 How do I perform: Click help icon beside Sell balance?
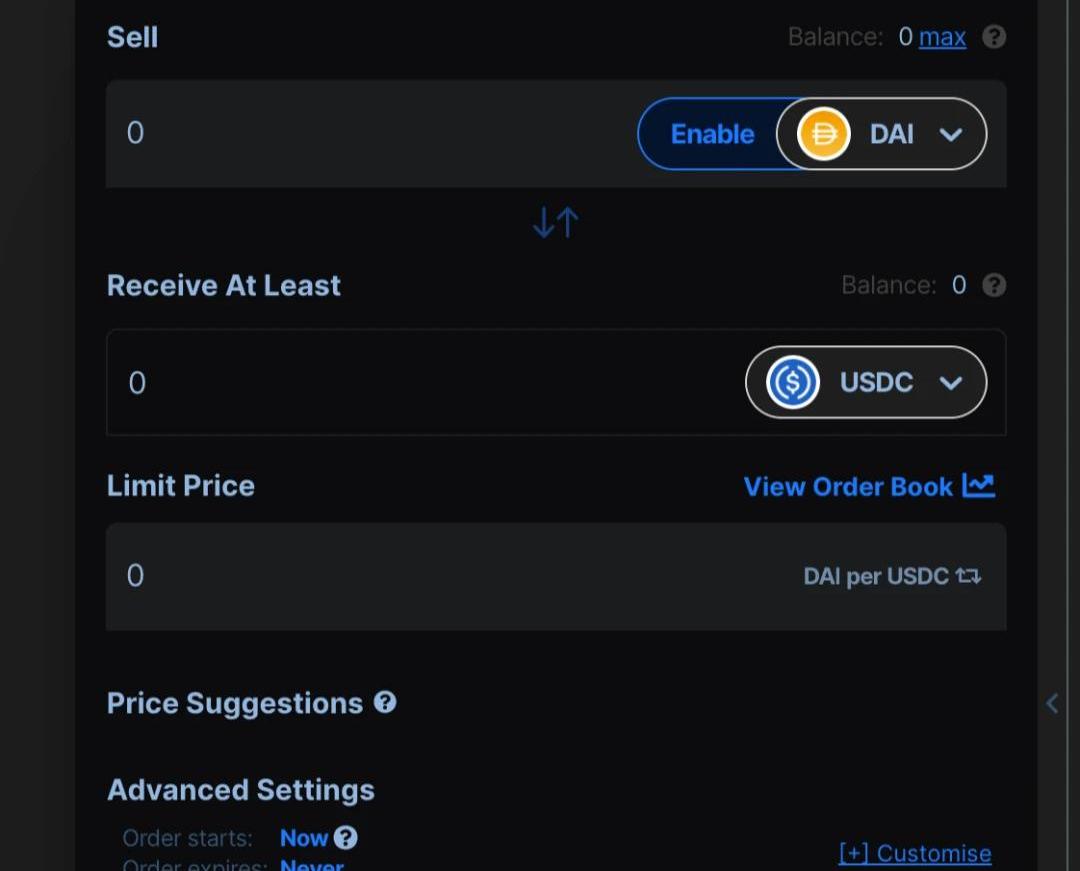[x=994, y=37]
